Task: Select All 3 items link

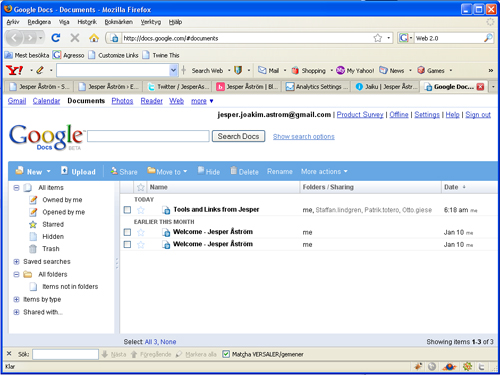Action: point(151,342)
